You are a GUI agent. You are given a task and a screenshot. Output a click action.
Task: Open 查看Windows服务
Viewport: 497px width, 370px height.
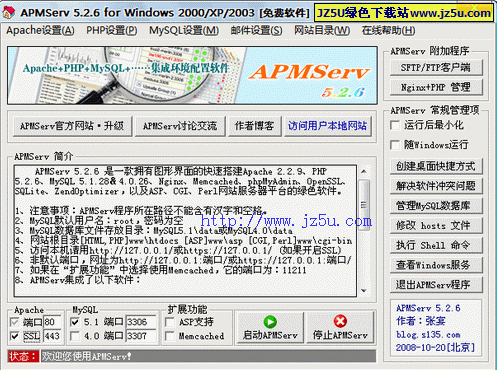tap(436, 265)
